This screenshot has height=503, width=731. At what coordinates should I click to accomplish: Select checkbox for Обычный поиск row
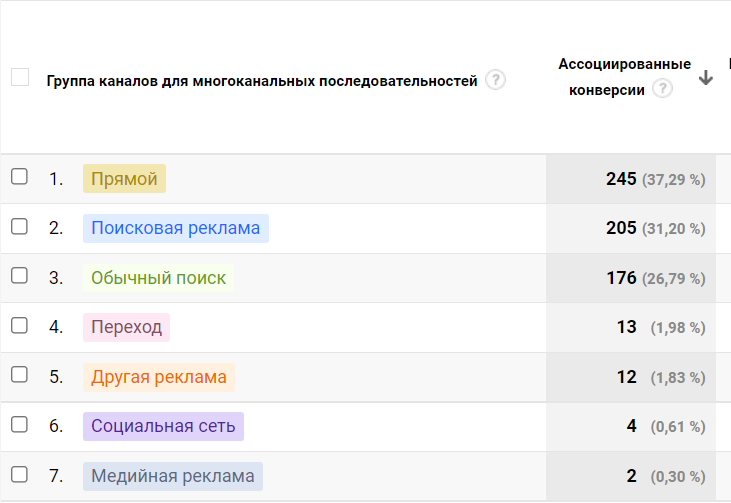click(19, 276)
